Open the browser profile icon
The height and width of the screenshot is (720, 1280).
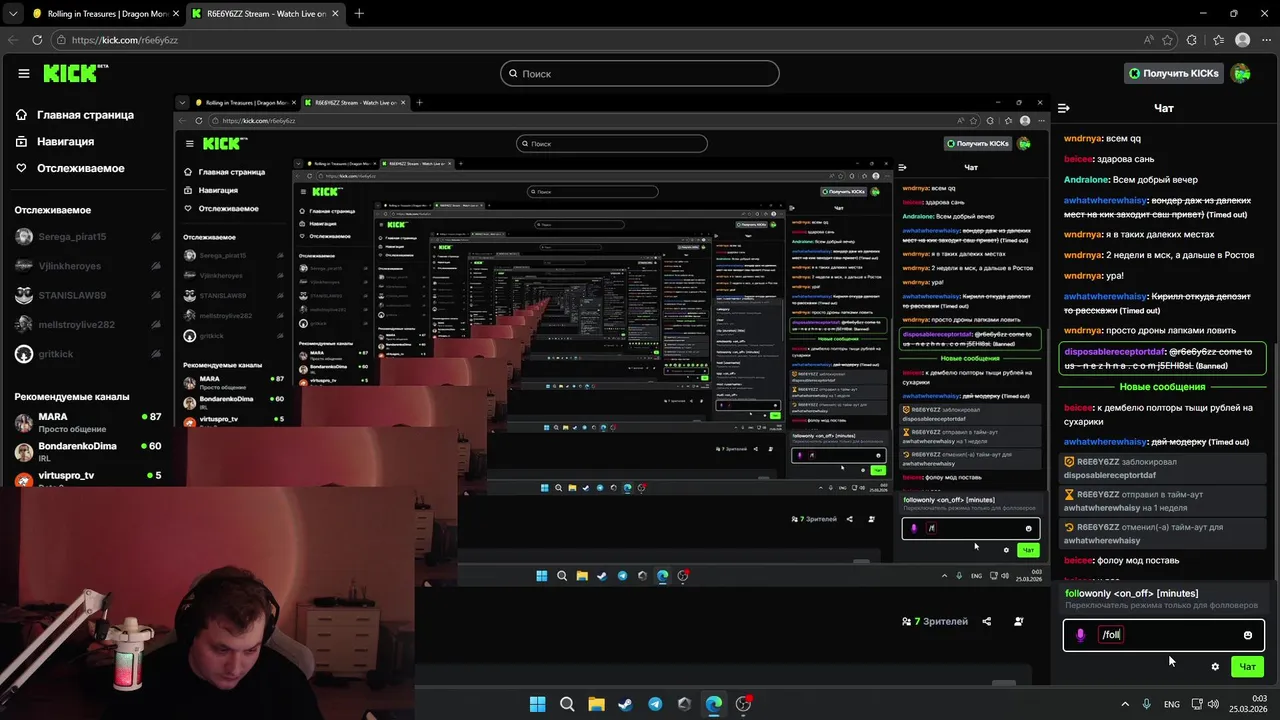1242,40
